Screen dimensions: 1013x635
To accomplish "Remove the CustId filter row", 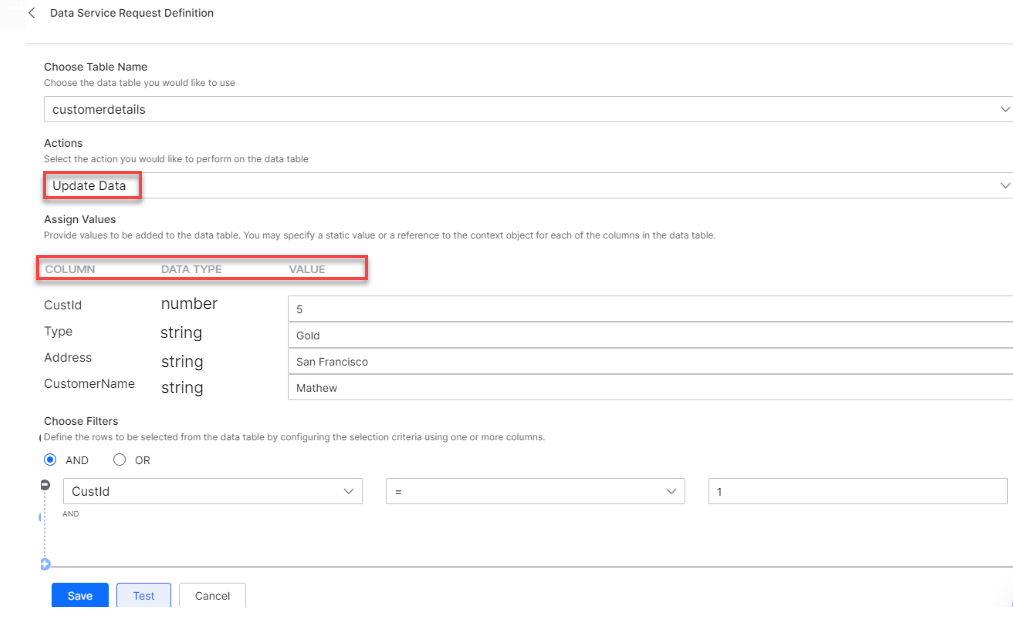I will (x=45, y=485).
